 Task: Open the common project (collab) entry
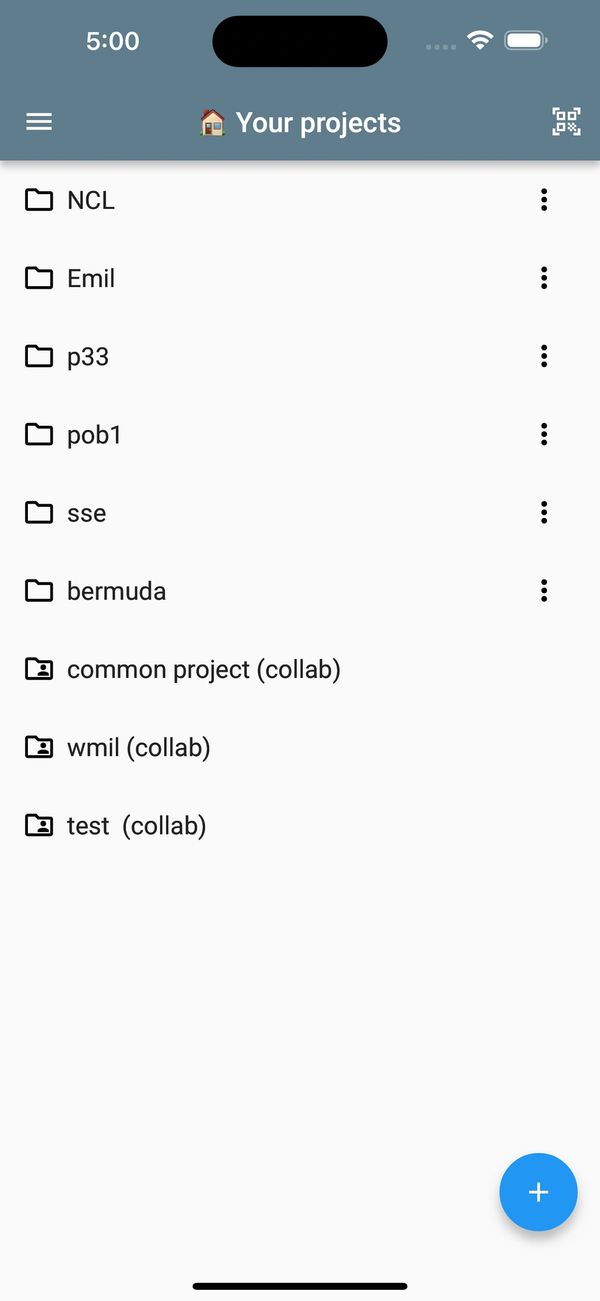coord(204,669)
